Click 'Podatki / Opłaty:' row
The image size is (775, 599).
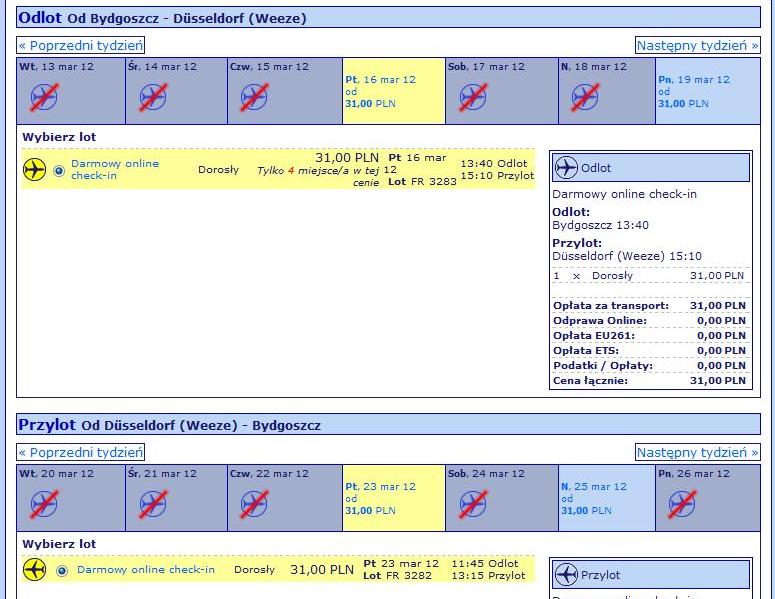tap(649, 366)
